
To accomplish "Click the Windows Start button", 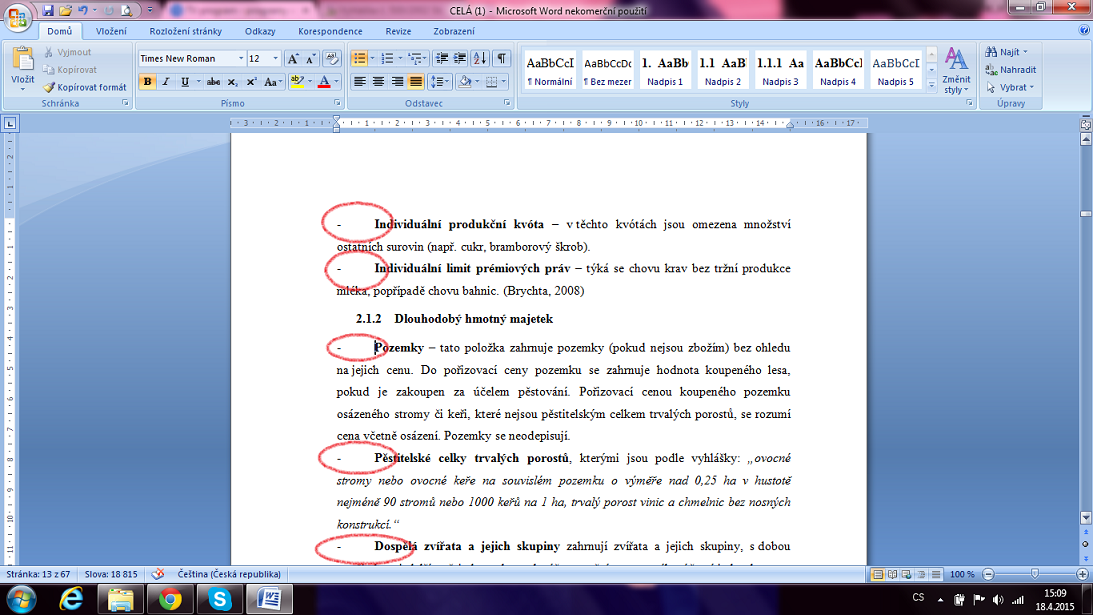I will click(22, 599).
